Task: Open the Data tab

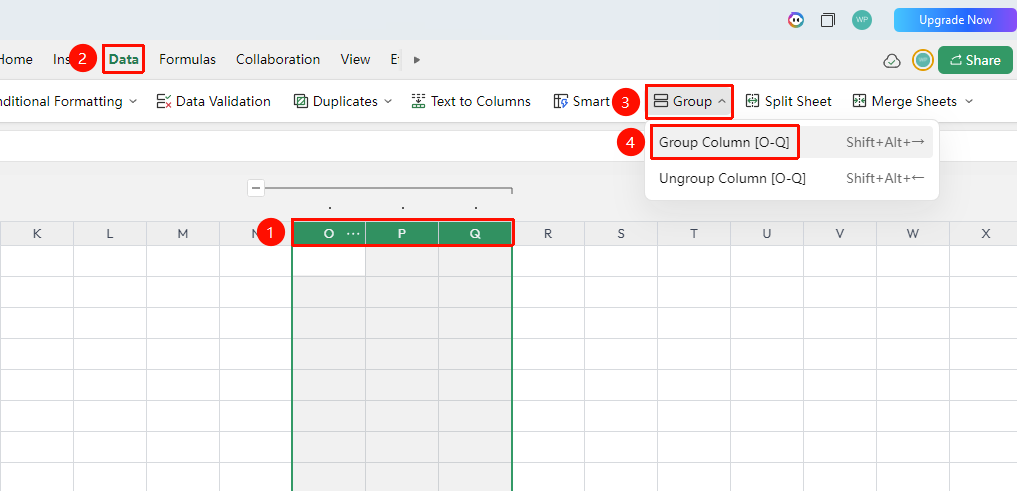Action: pos(123,60)
